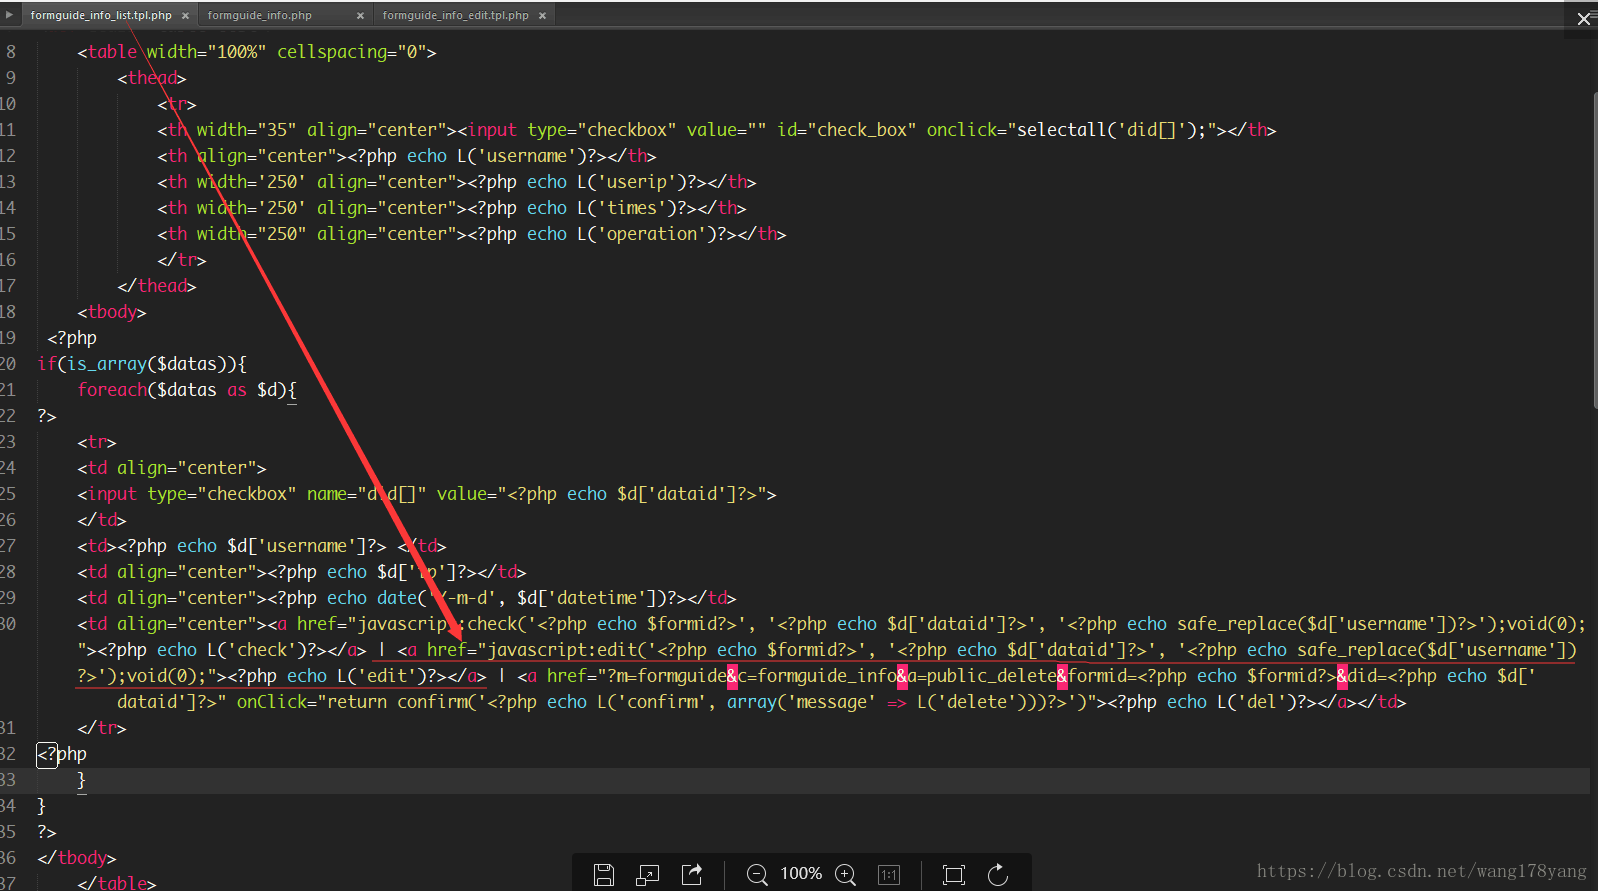This screenshot has width=1598, height=891.
Task: Click the <?php tag on line 32
Action: (x=62, y=754)
